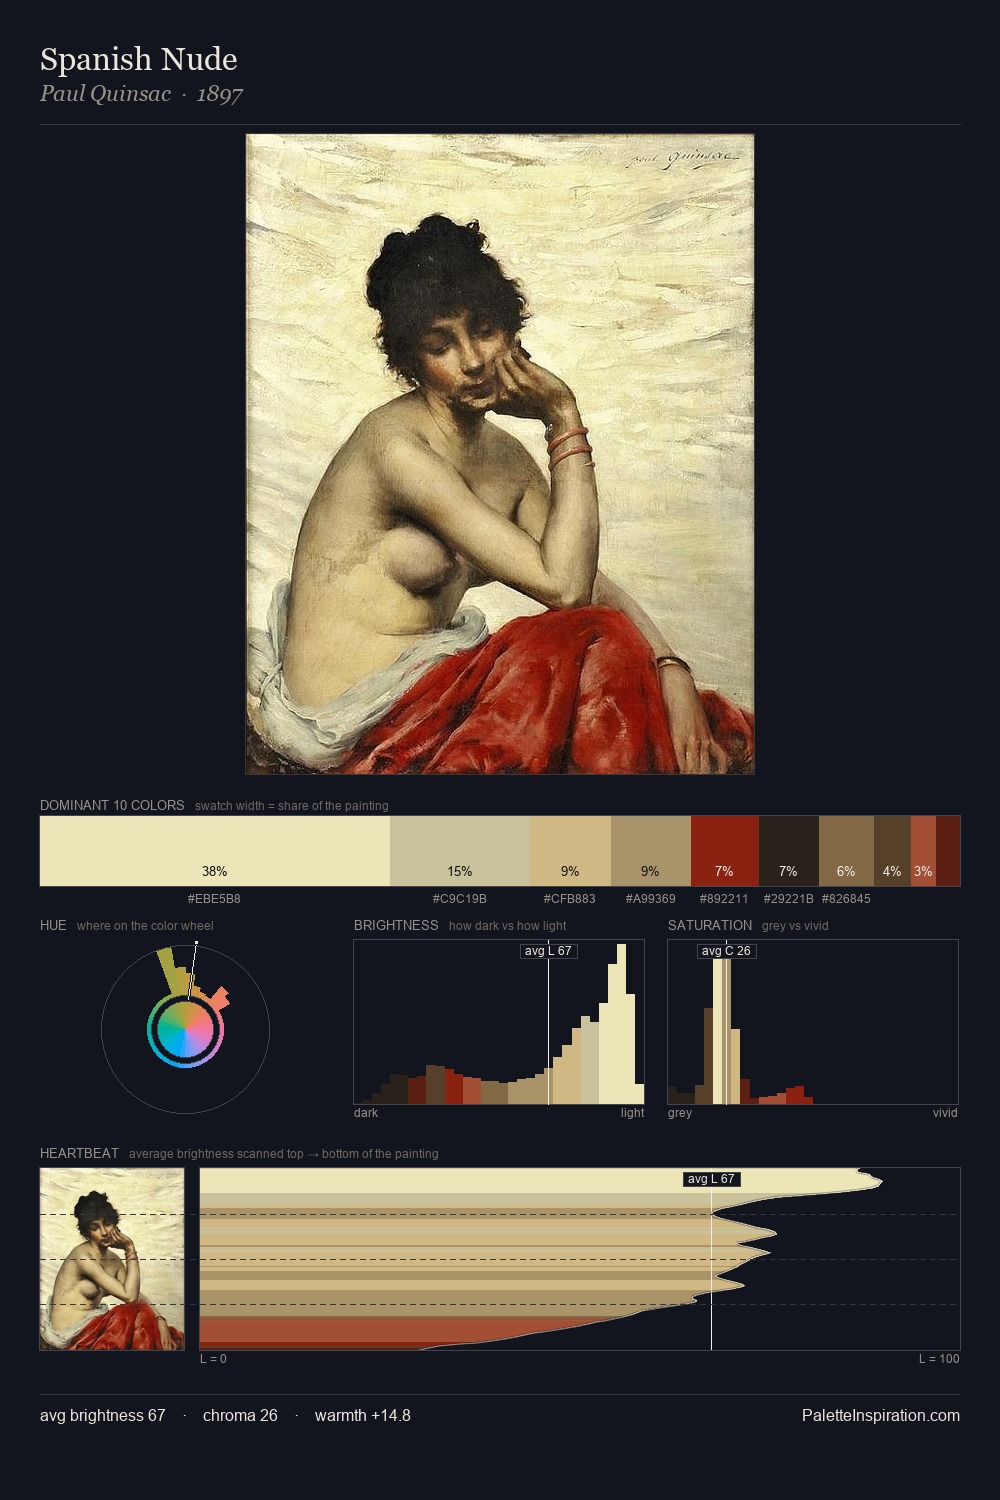This screenshot has height=1500, width=1000.
Task: Select the 15% khaki swatch
Action: pos(460,851)
